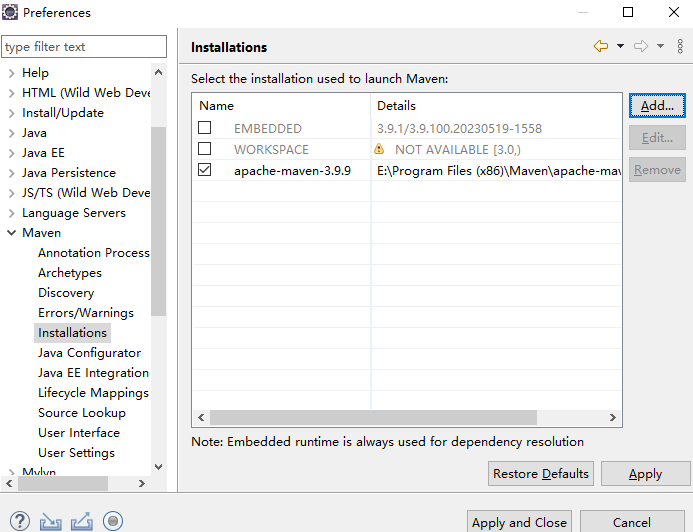The width and height of the screenshot is (693, 532).
Task: Click the Apply button
Action: [645, 474]
